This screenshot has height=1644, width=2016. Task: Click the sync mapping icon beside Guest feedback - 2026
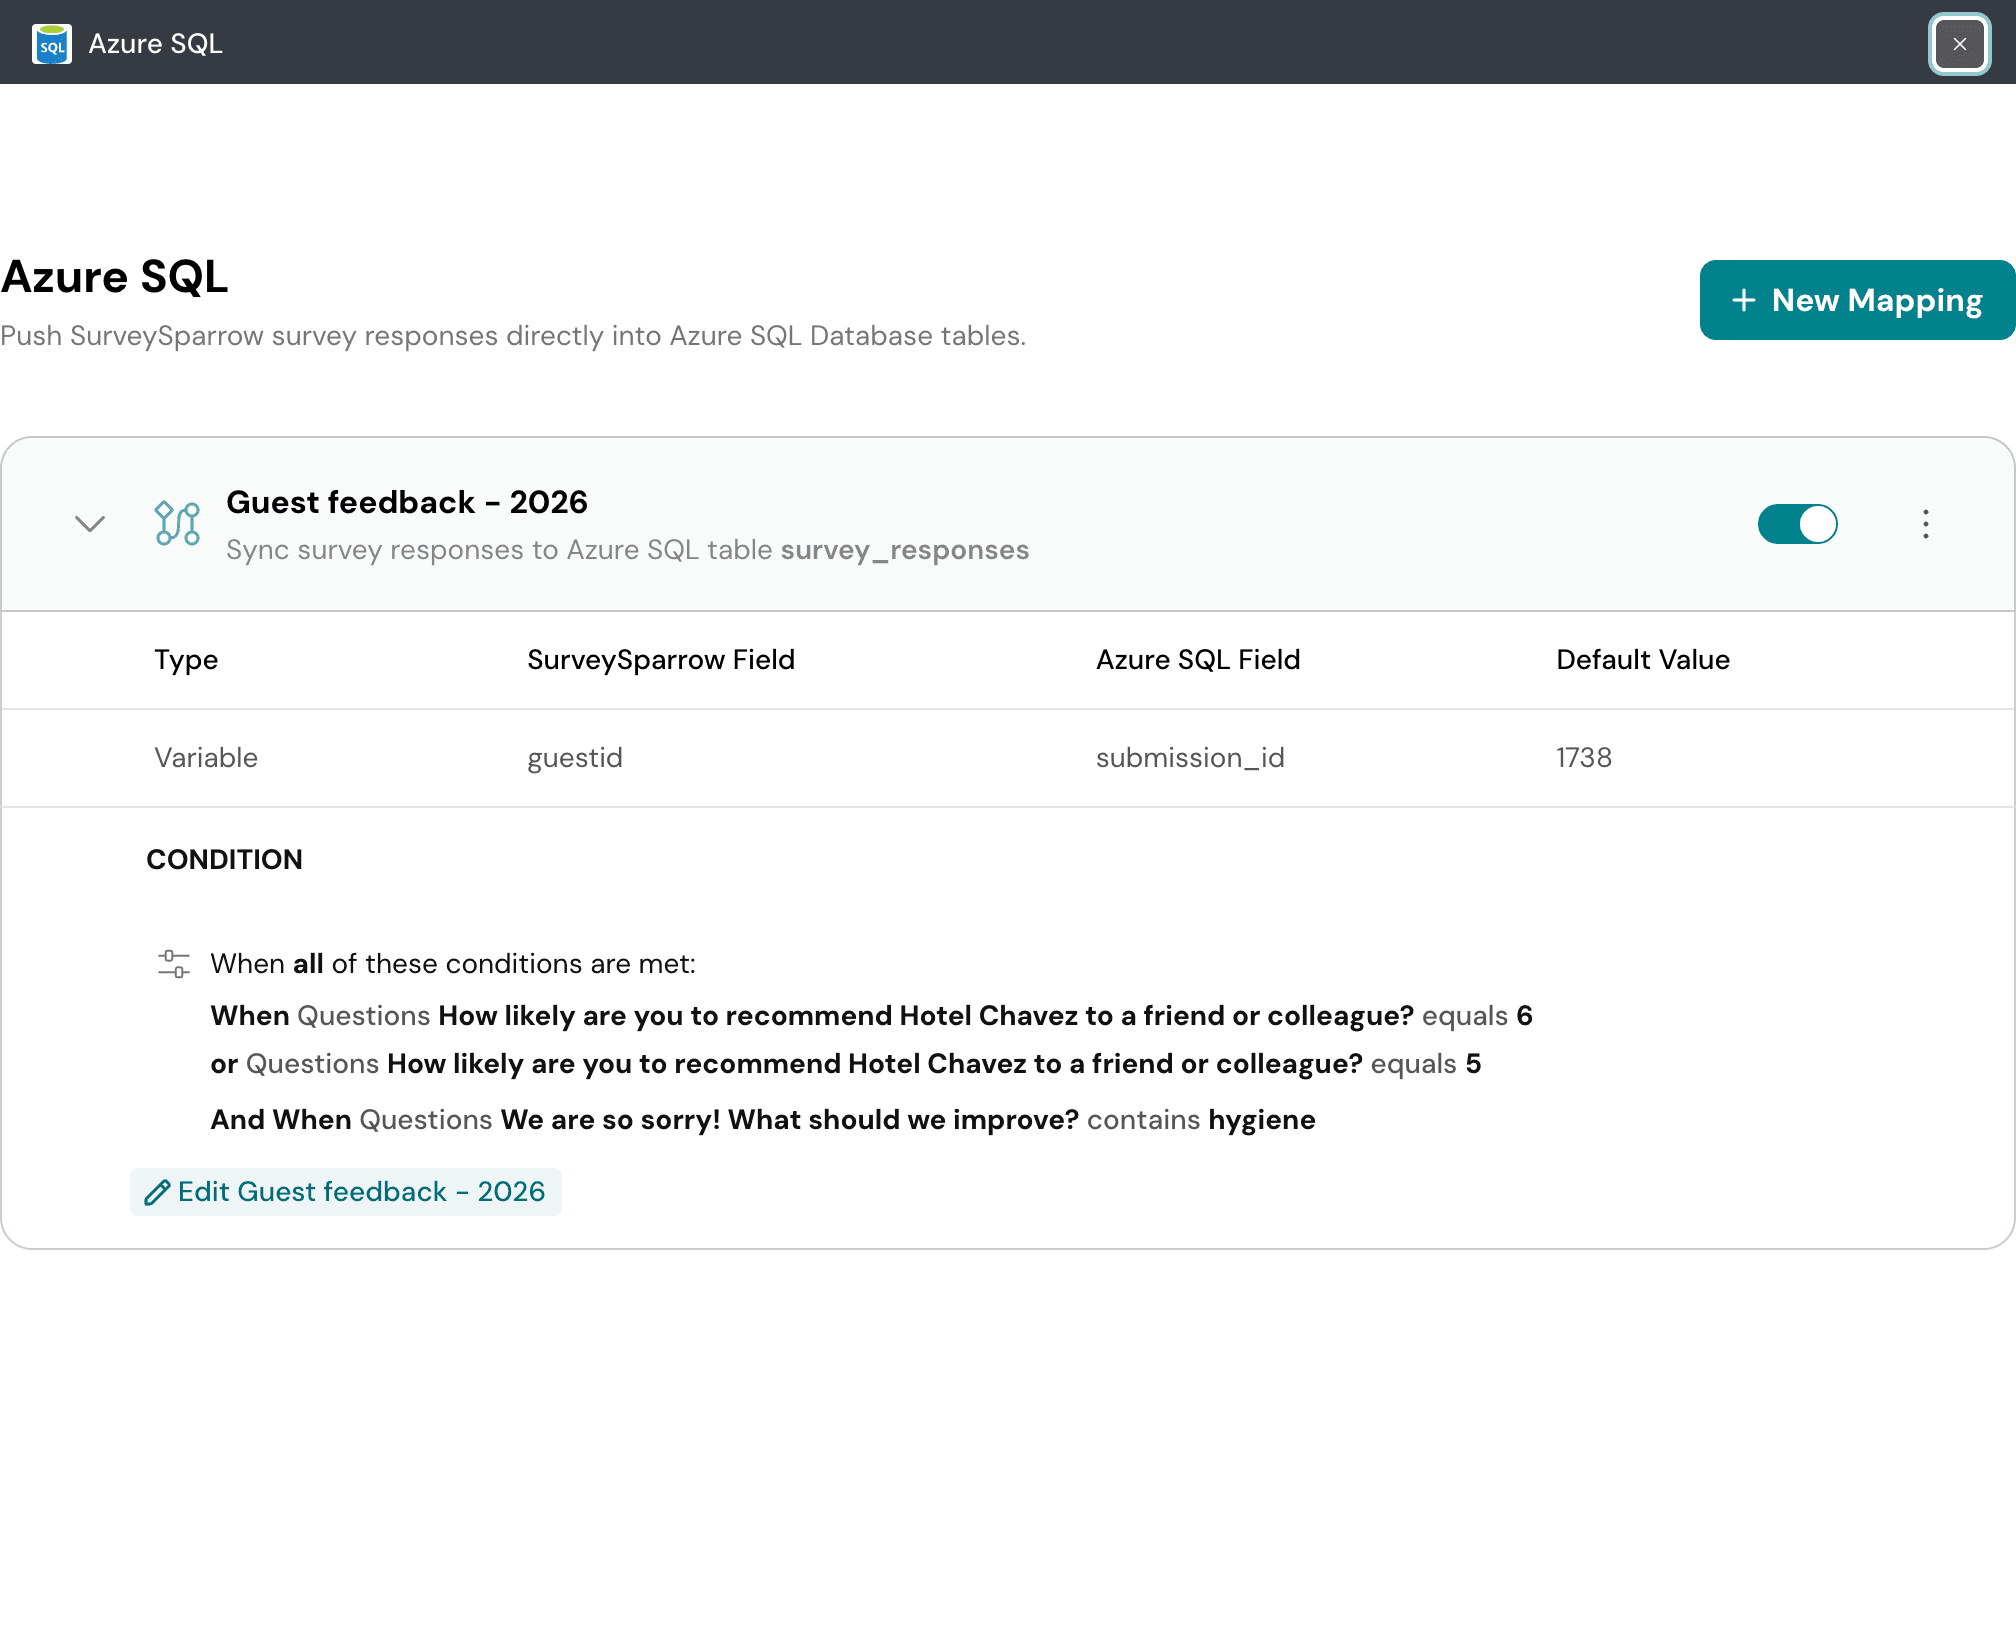pyautogui.click(x=176, y=523)
